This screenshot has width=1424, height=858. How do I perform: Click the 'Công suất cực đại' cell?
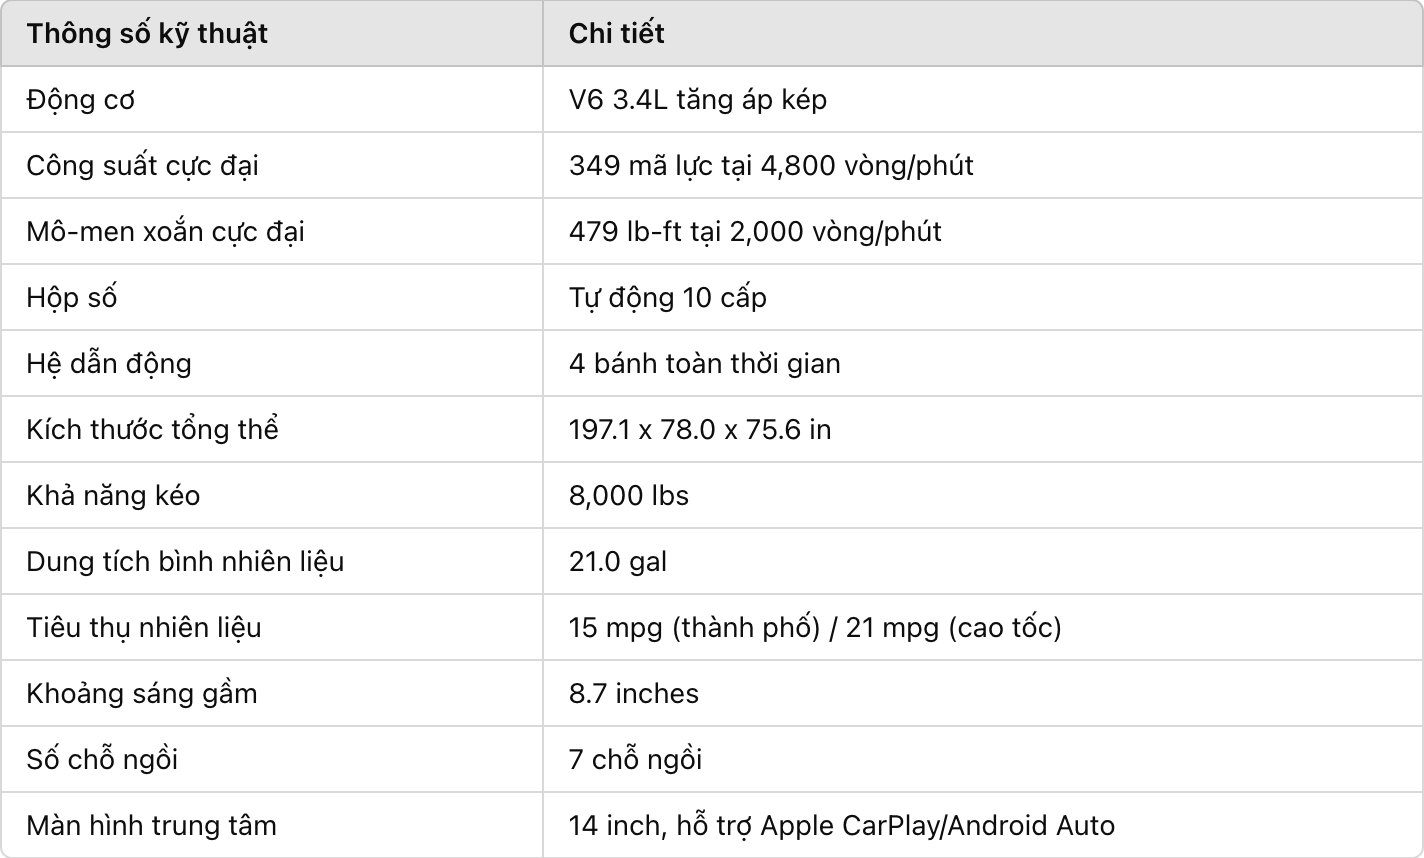pyautogui.click(x=143, y=166)
